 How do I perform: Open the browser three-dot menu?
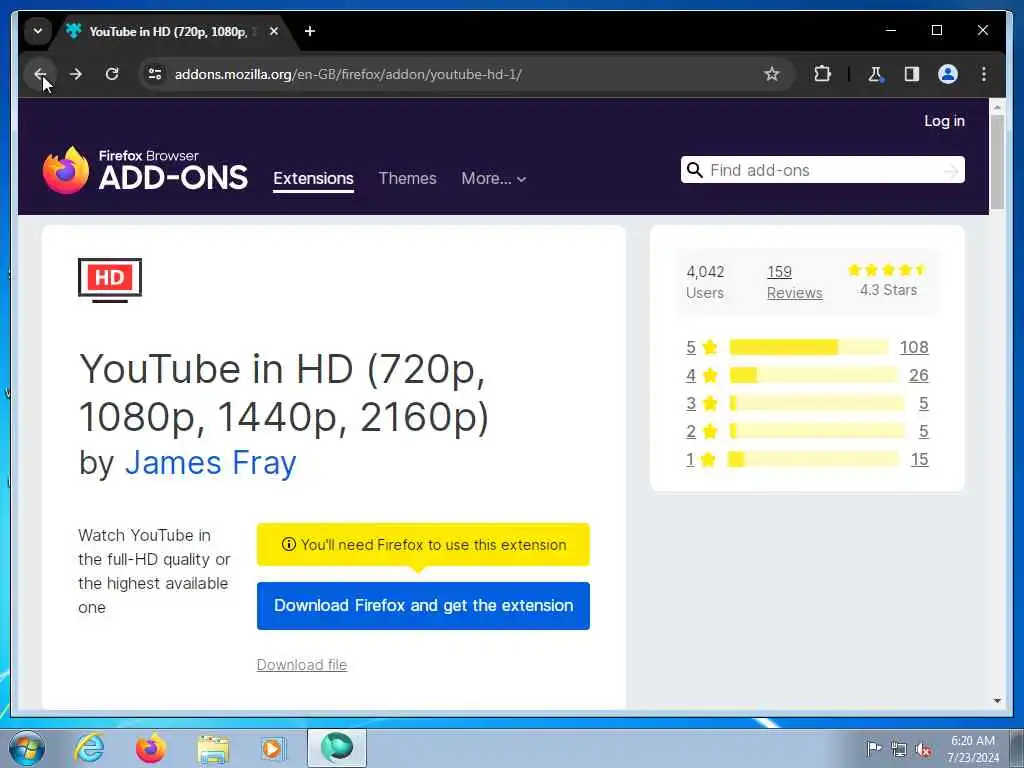(984, 74)
